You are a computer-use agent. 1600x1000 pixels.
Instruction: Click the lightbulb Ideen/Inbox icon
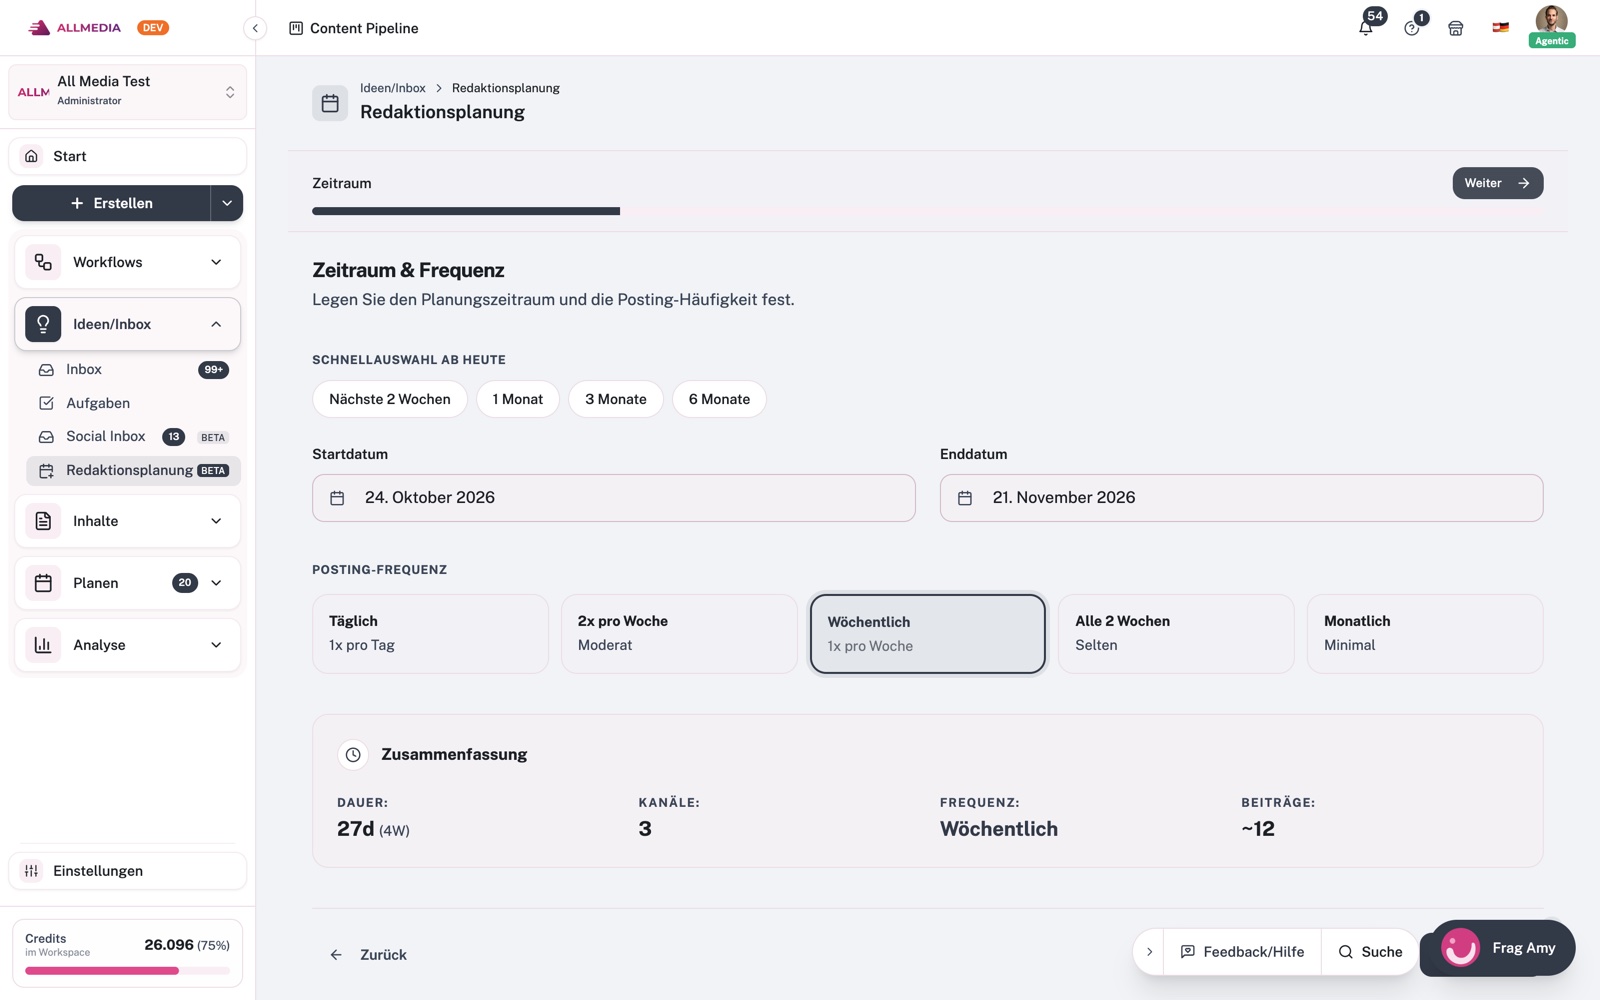click(x=43, y=324)
